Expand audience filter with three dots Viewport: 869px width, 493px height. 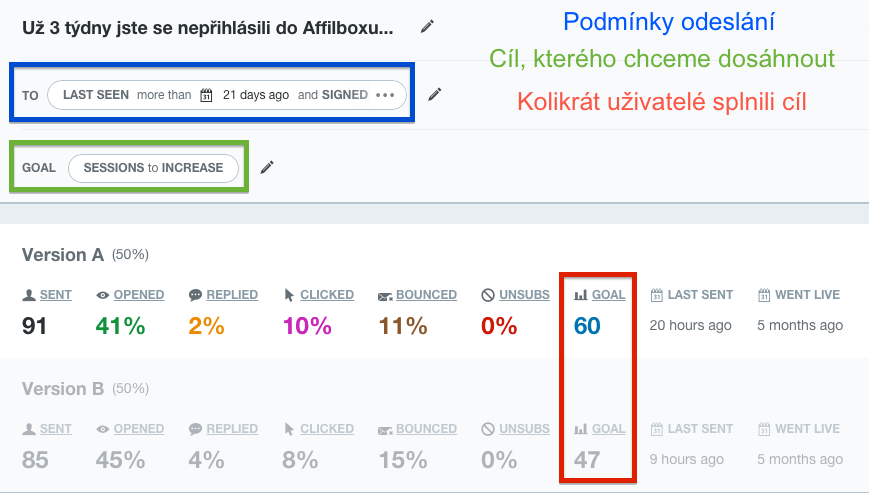pos(385,95)
